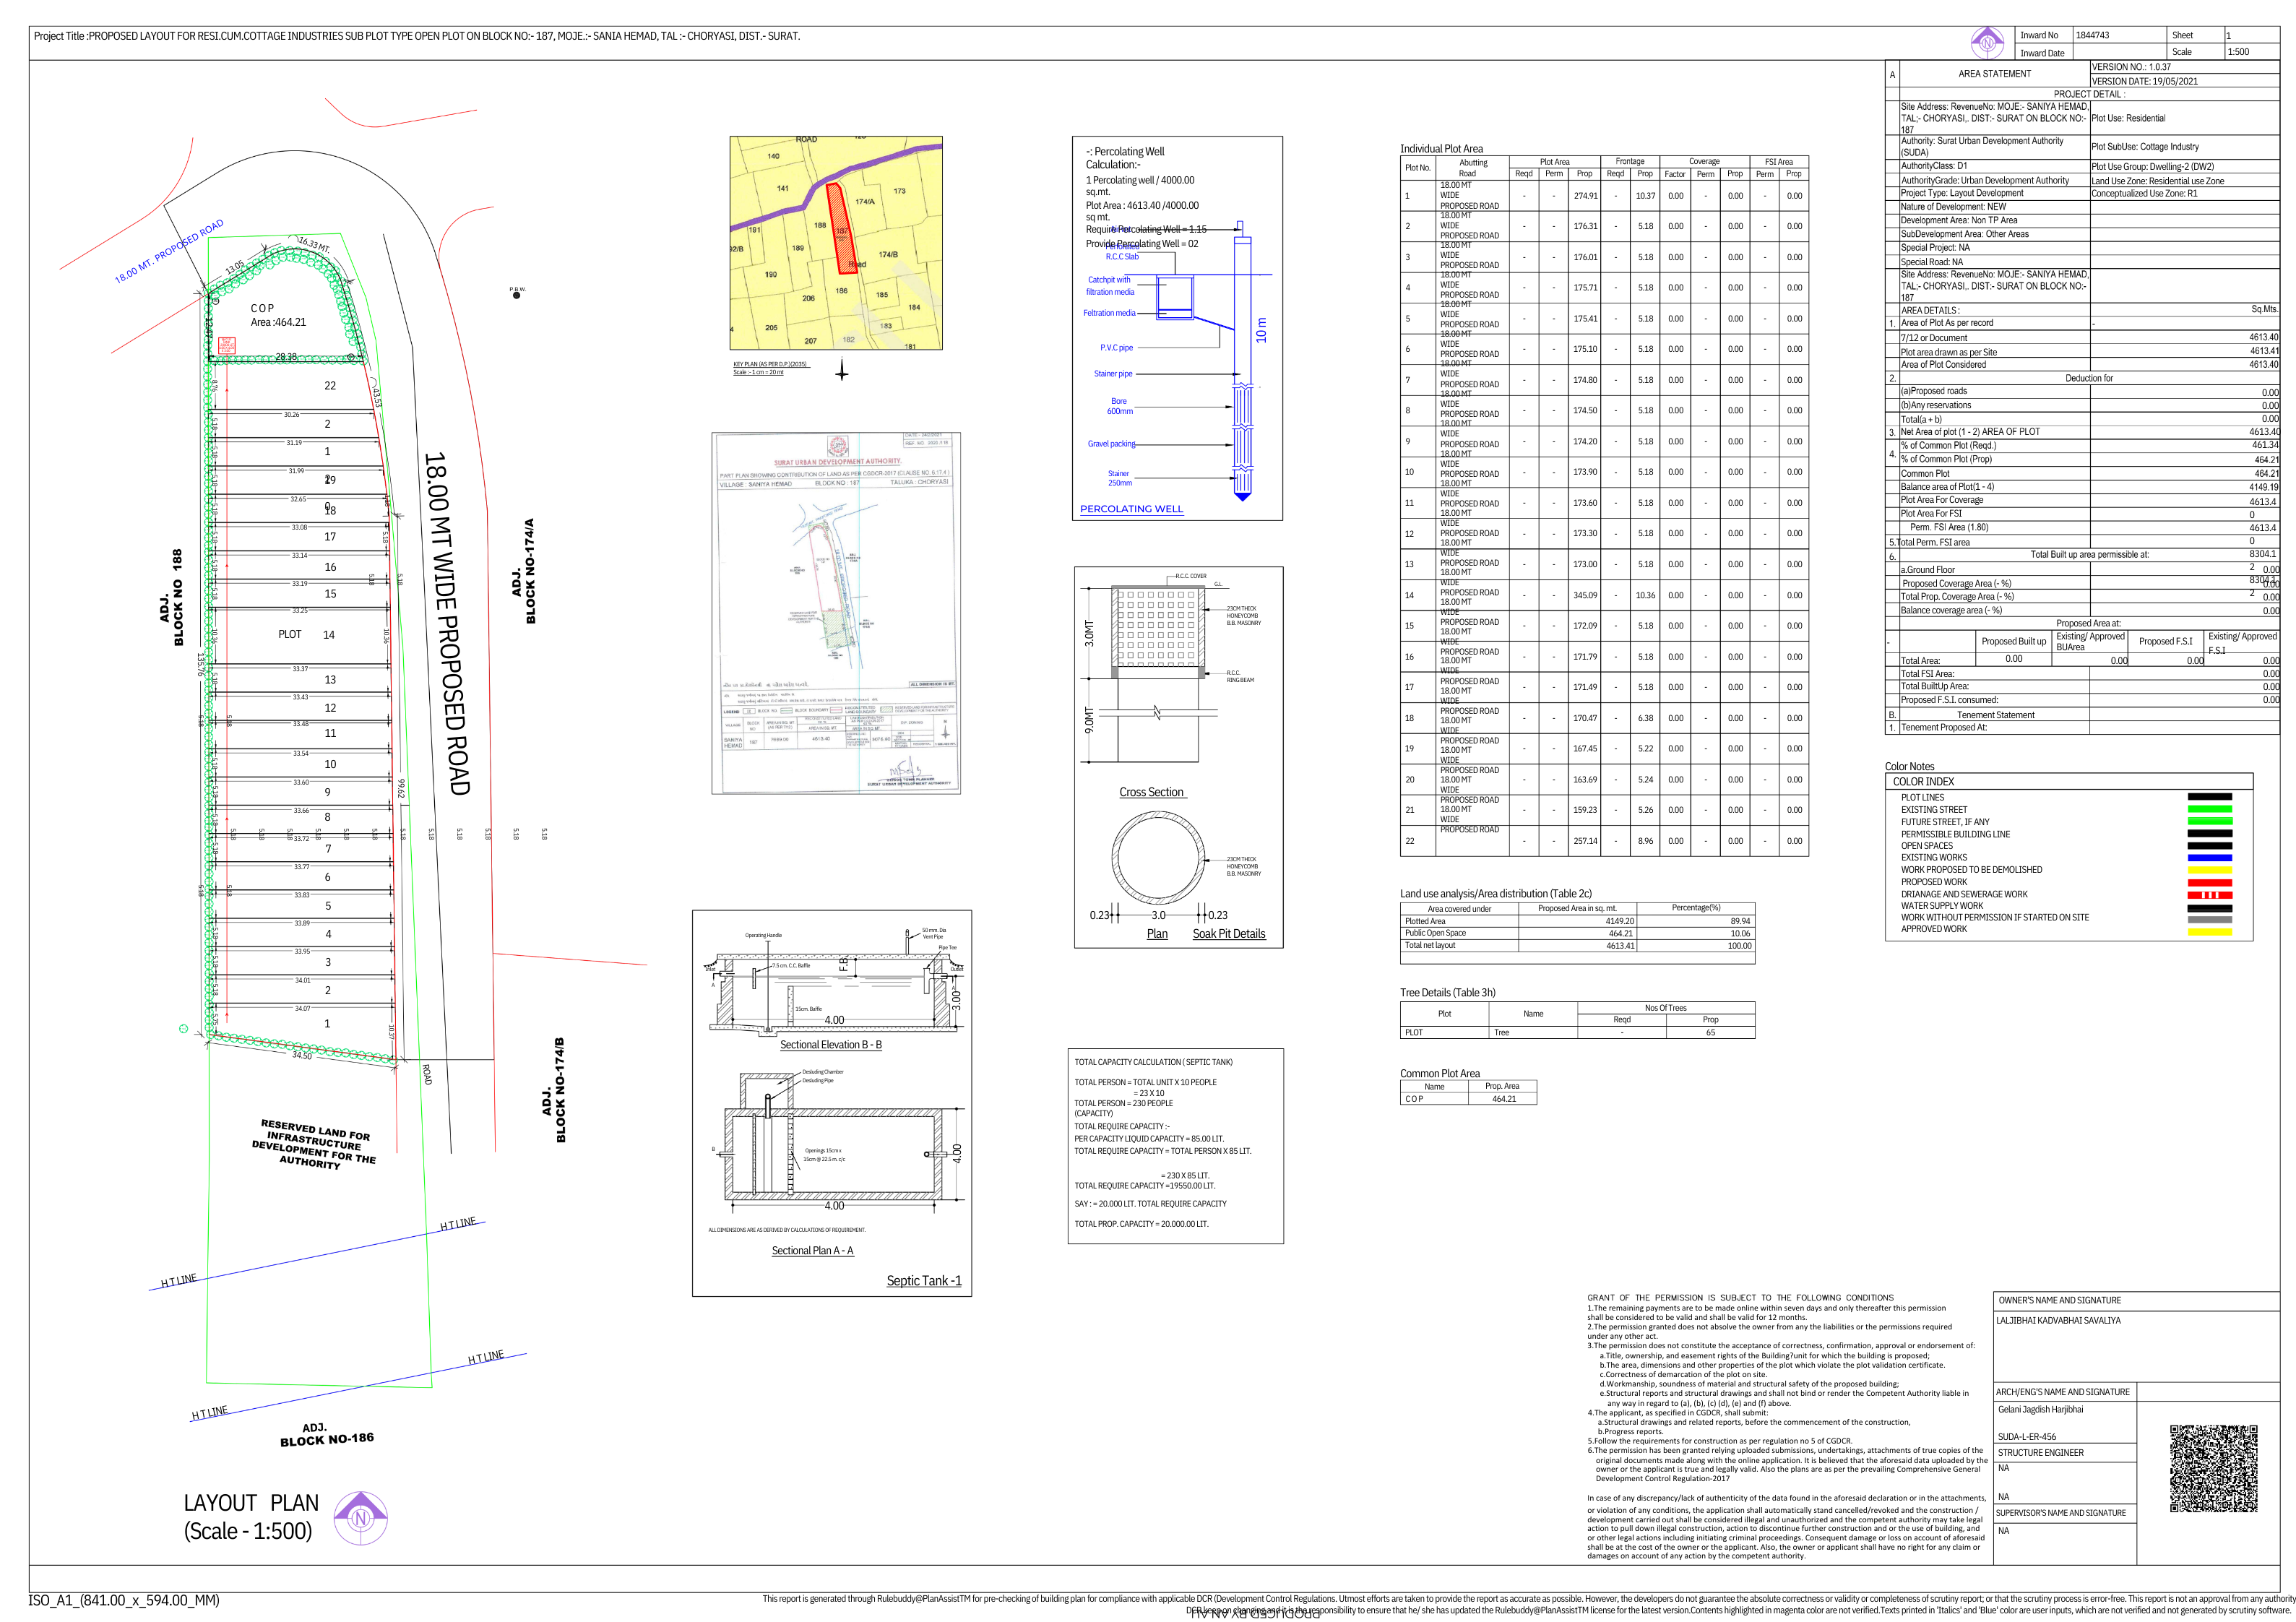Click the Sectional Plan A - A label
The width and height of the screenshot is (2296, 1622).
click(812, 1251)
